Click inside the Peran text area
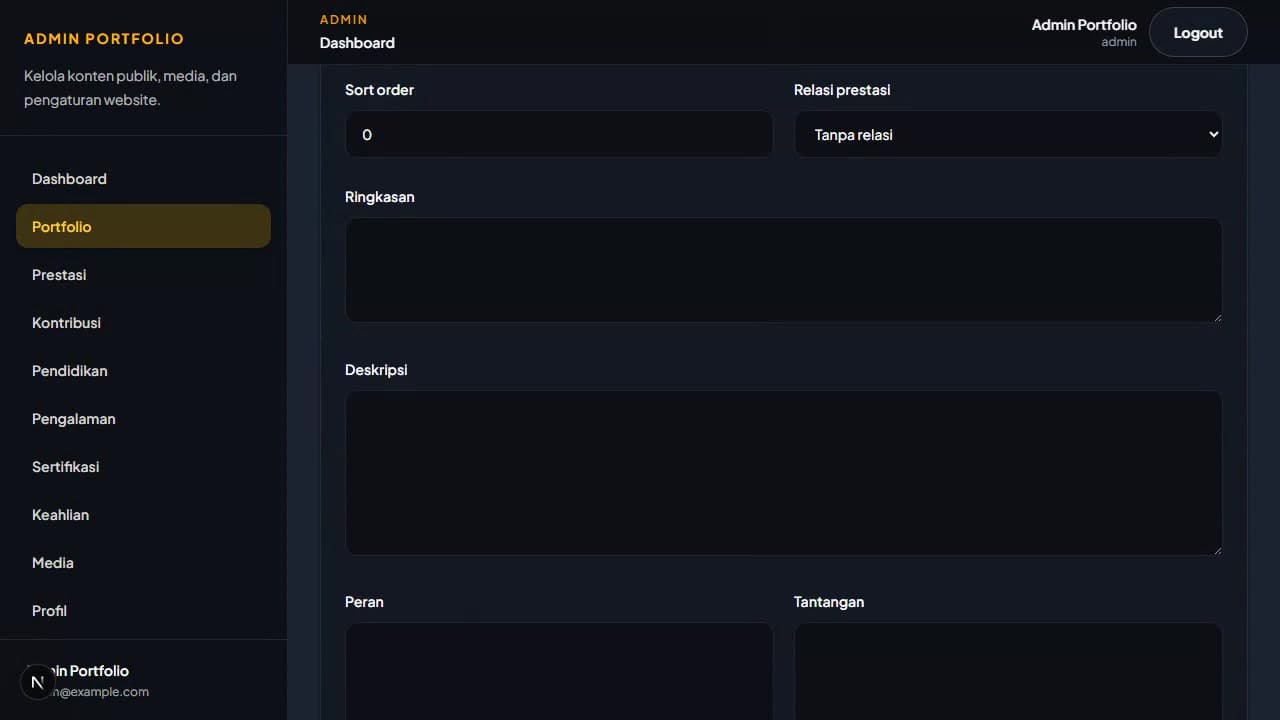 coord(559,671)
